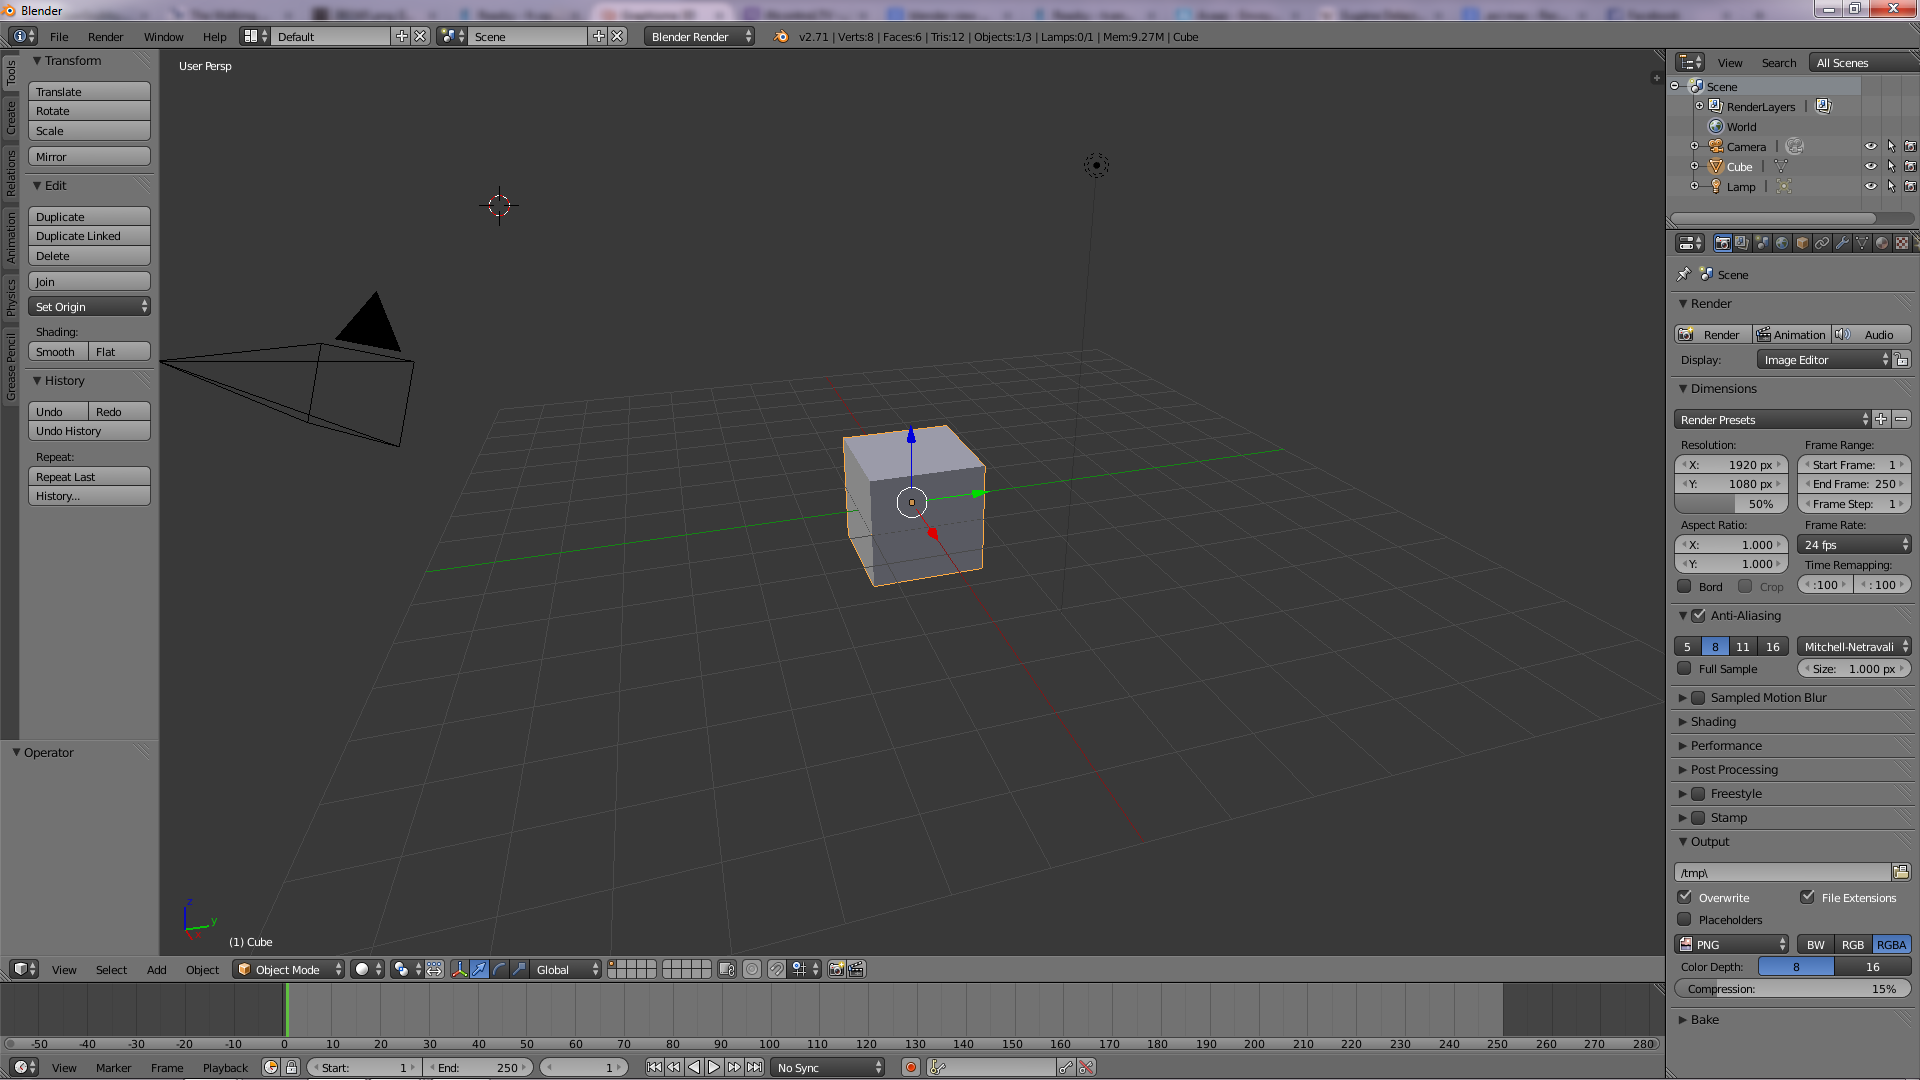Open the Texture properties tab

(1903, 243)
